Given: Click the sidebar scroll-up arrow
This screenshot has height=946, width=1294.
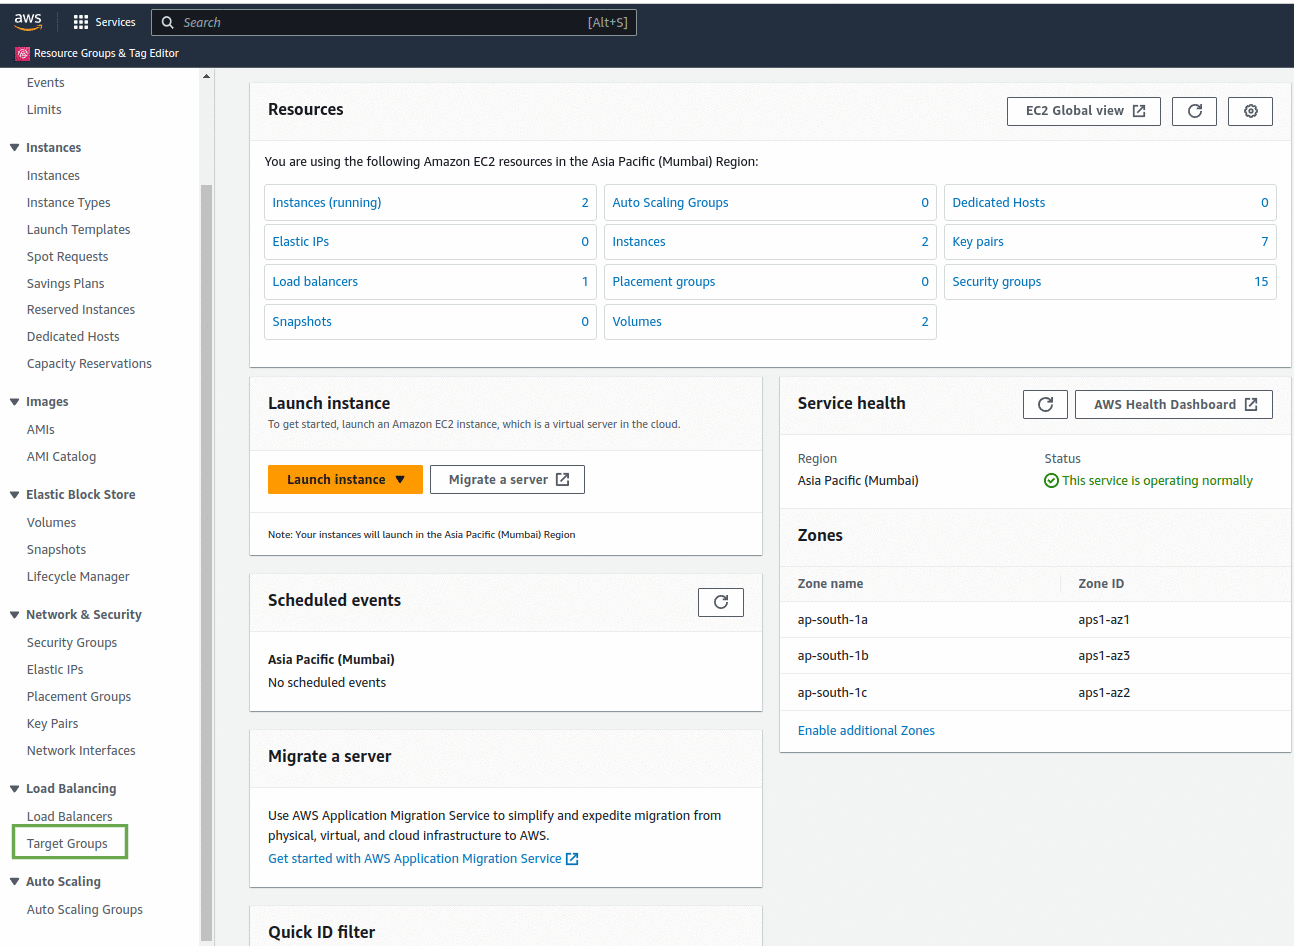Looking at the screenshot, I should coord(206,76).
